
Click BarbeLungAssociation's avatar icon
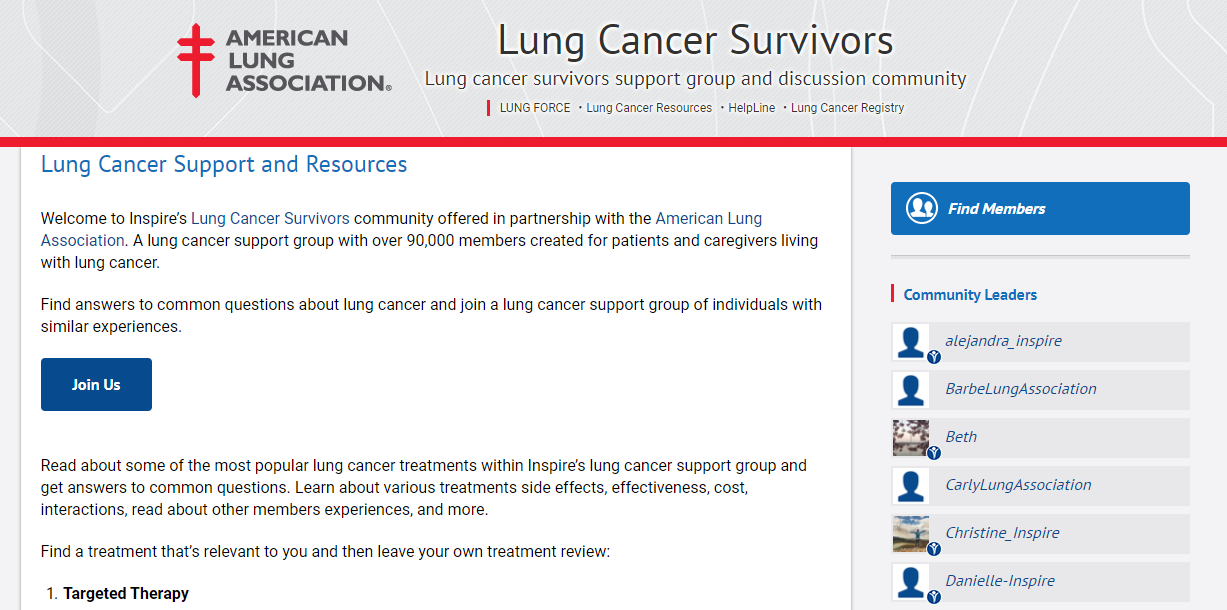coord(911,390)
